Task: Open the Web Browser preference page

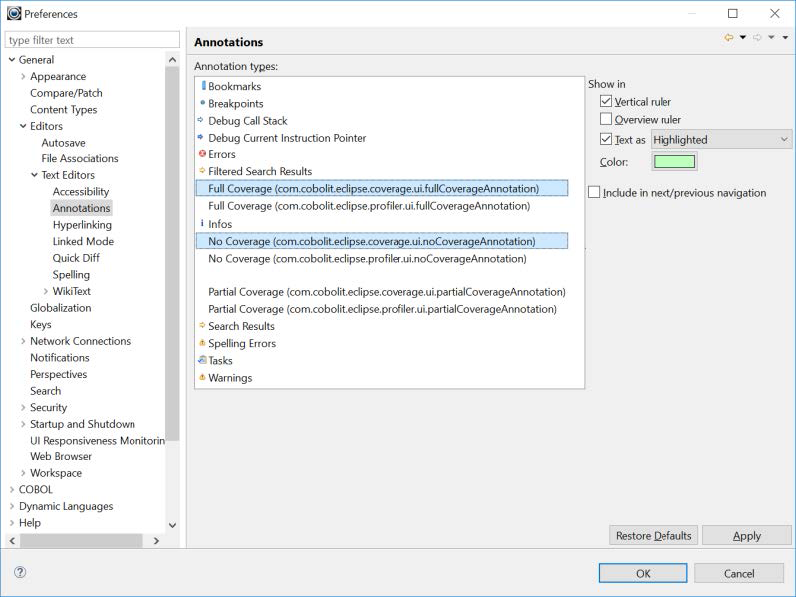Action: click(x=61, y=456)
